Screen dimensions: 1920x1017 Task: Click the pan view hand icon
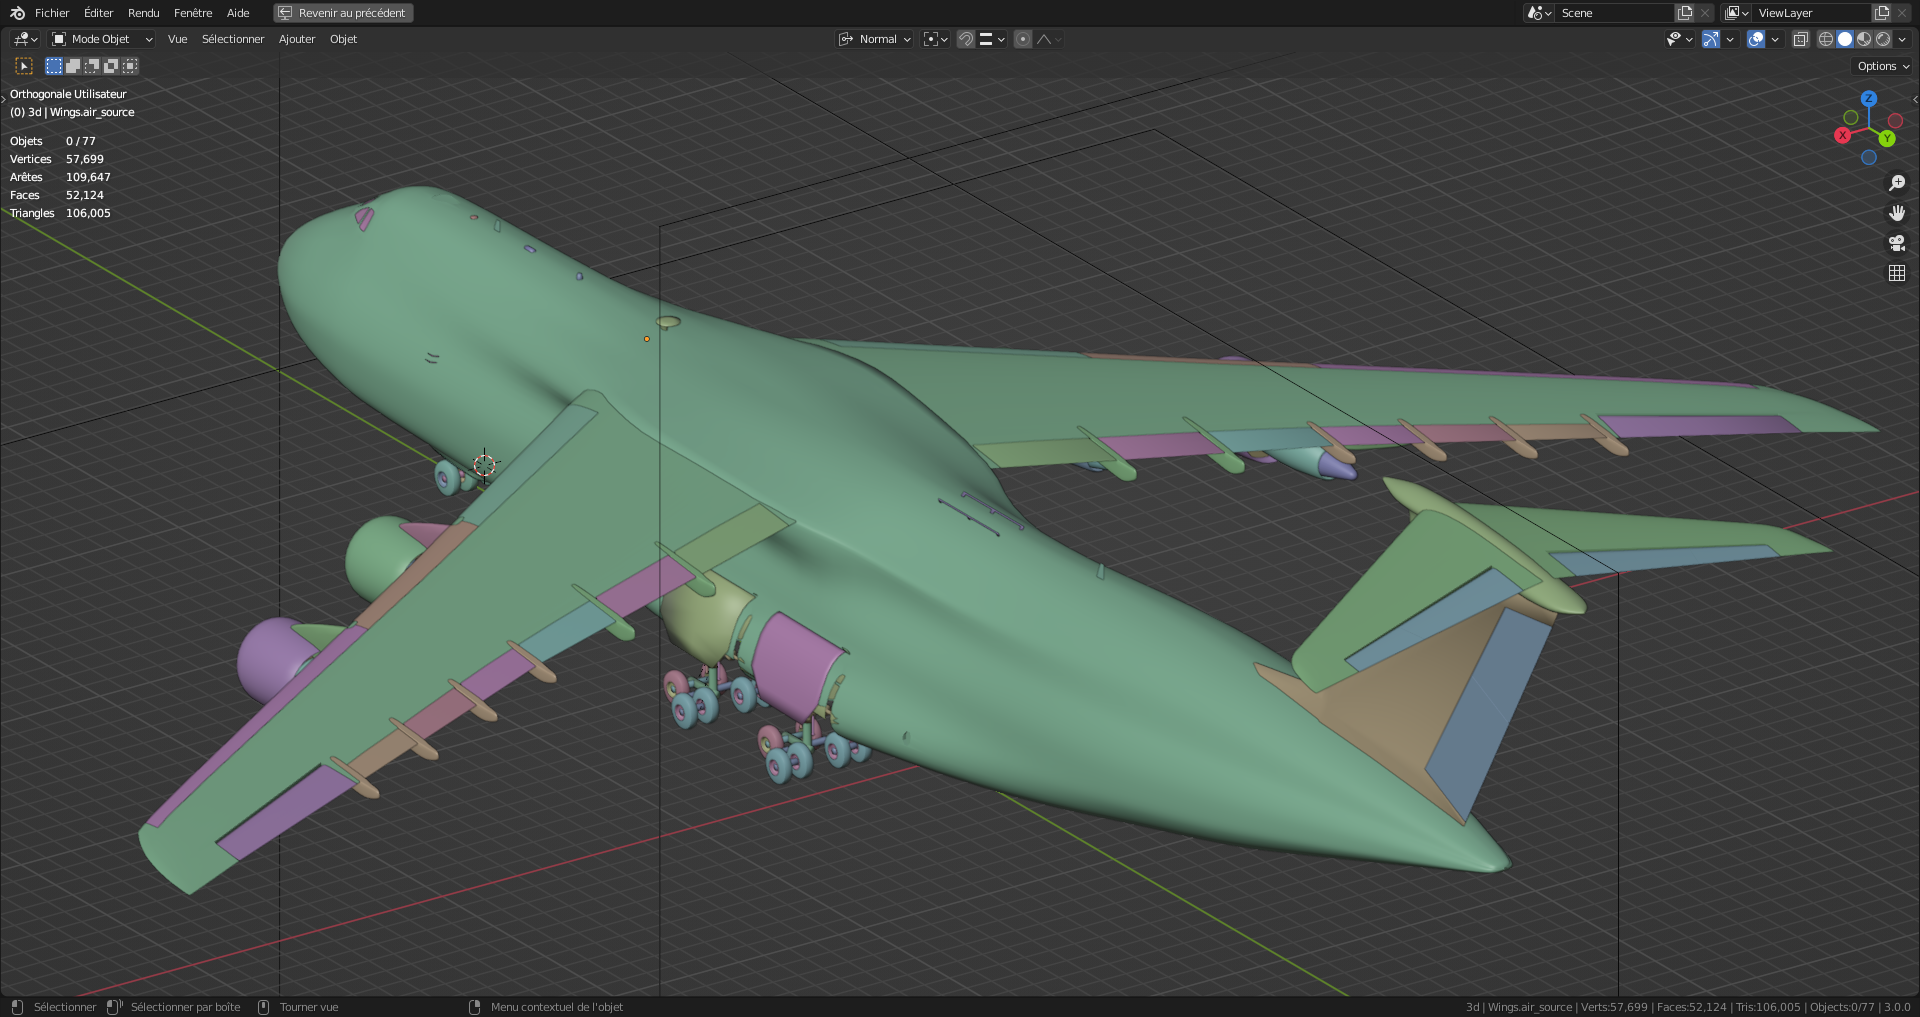pos(1896,213)
